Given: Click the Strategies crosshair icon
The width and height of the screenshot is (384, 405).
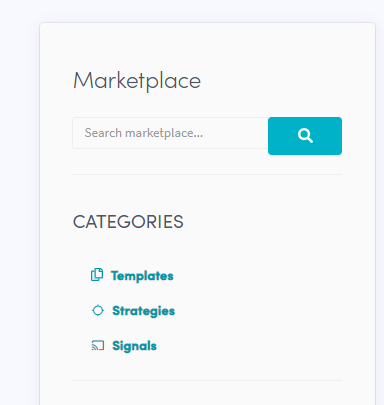Looking at the screenshot, I should [98, 311].
